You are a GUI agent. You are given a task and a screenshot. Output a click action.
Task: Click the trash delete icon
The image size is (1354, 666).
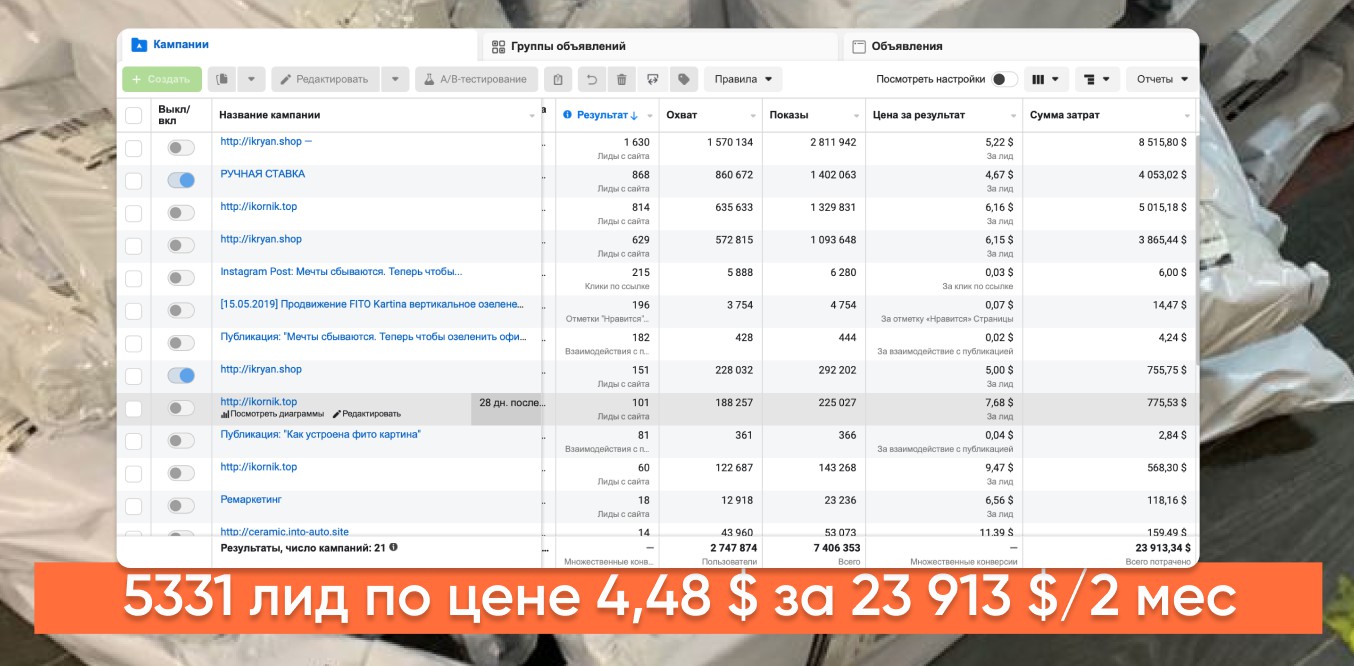(621, 79)
